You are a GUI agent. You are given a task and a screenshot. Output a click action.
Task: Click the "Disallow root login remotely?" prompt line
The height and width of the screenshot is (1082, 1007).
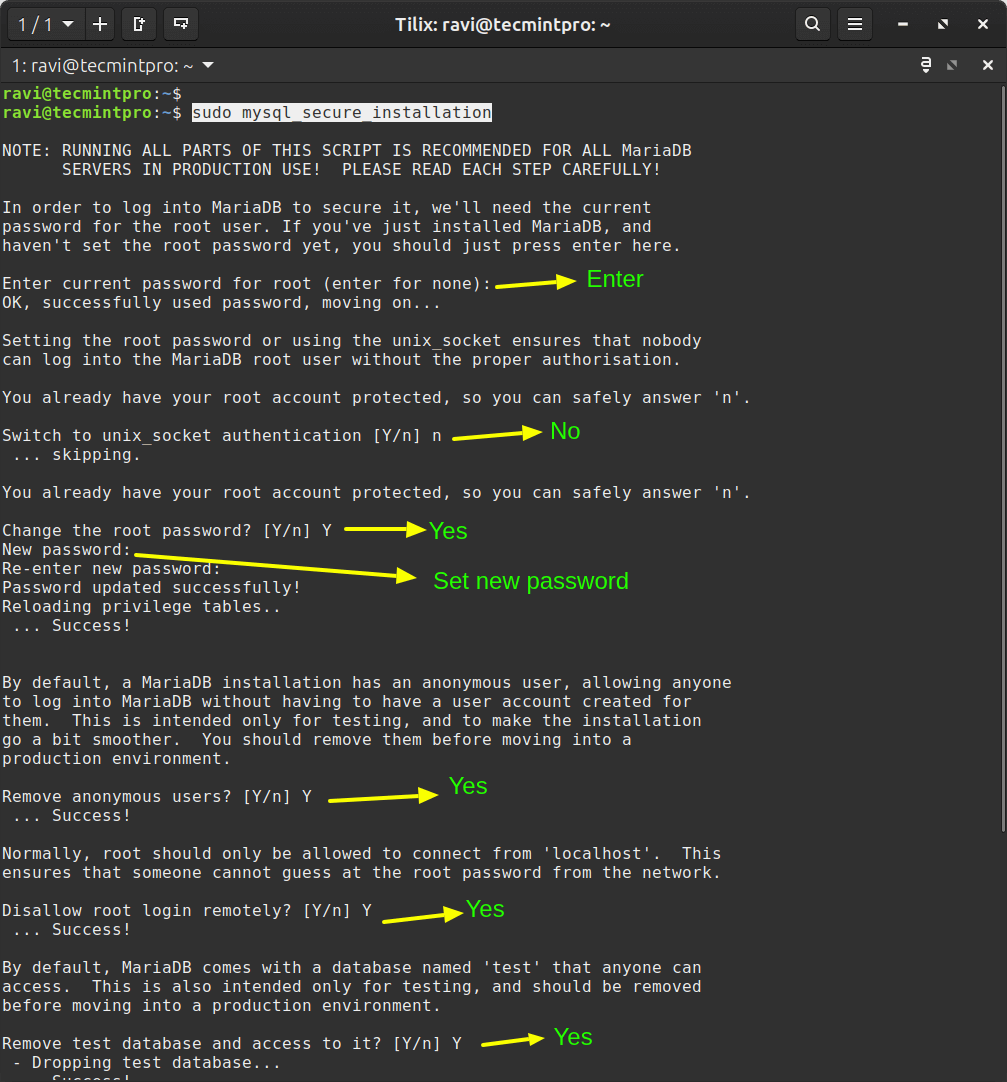pos(186,911)
